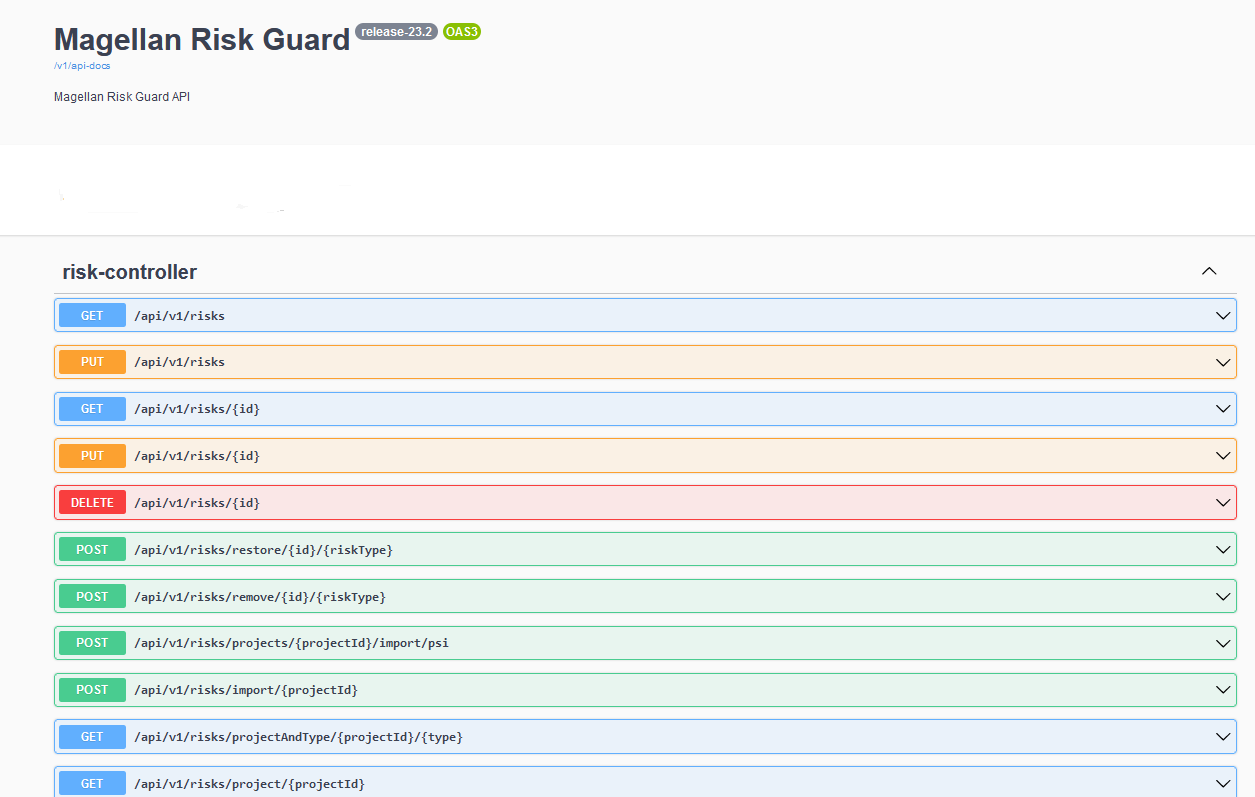Click the POST badge for the restore endpoint
This screenshot has height=797, width=1255.
pyautogui.click(x=92, y=550)
